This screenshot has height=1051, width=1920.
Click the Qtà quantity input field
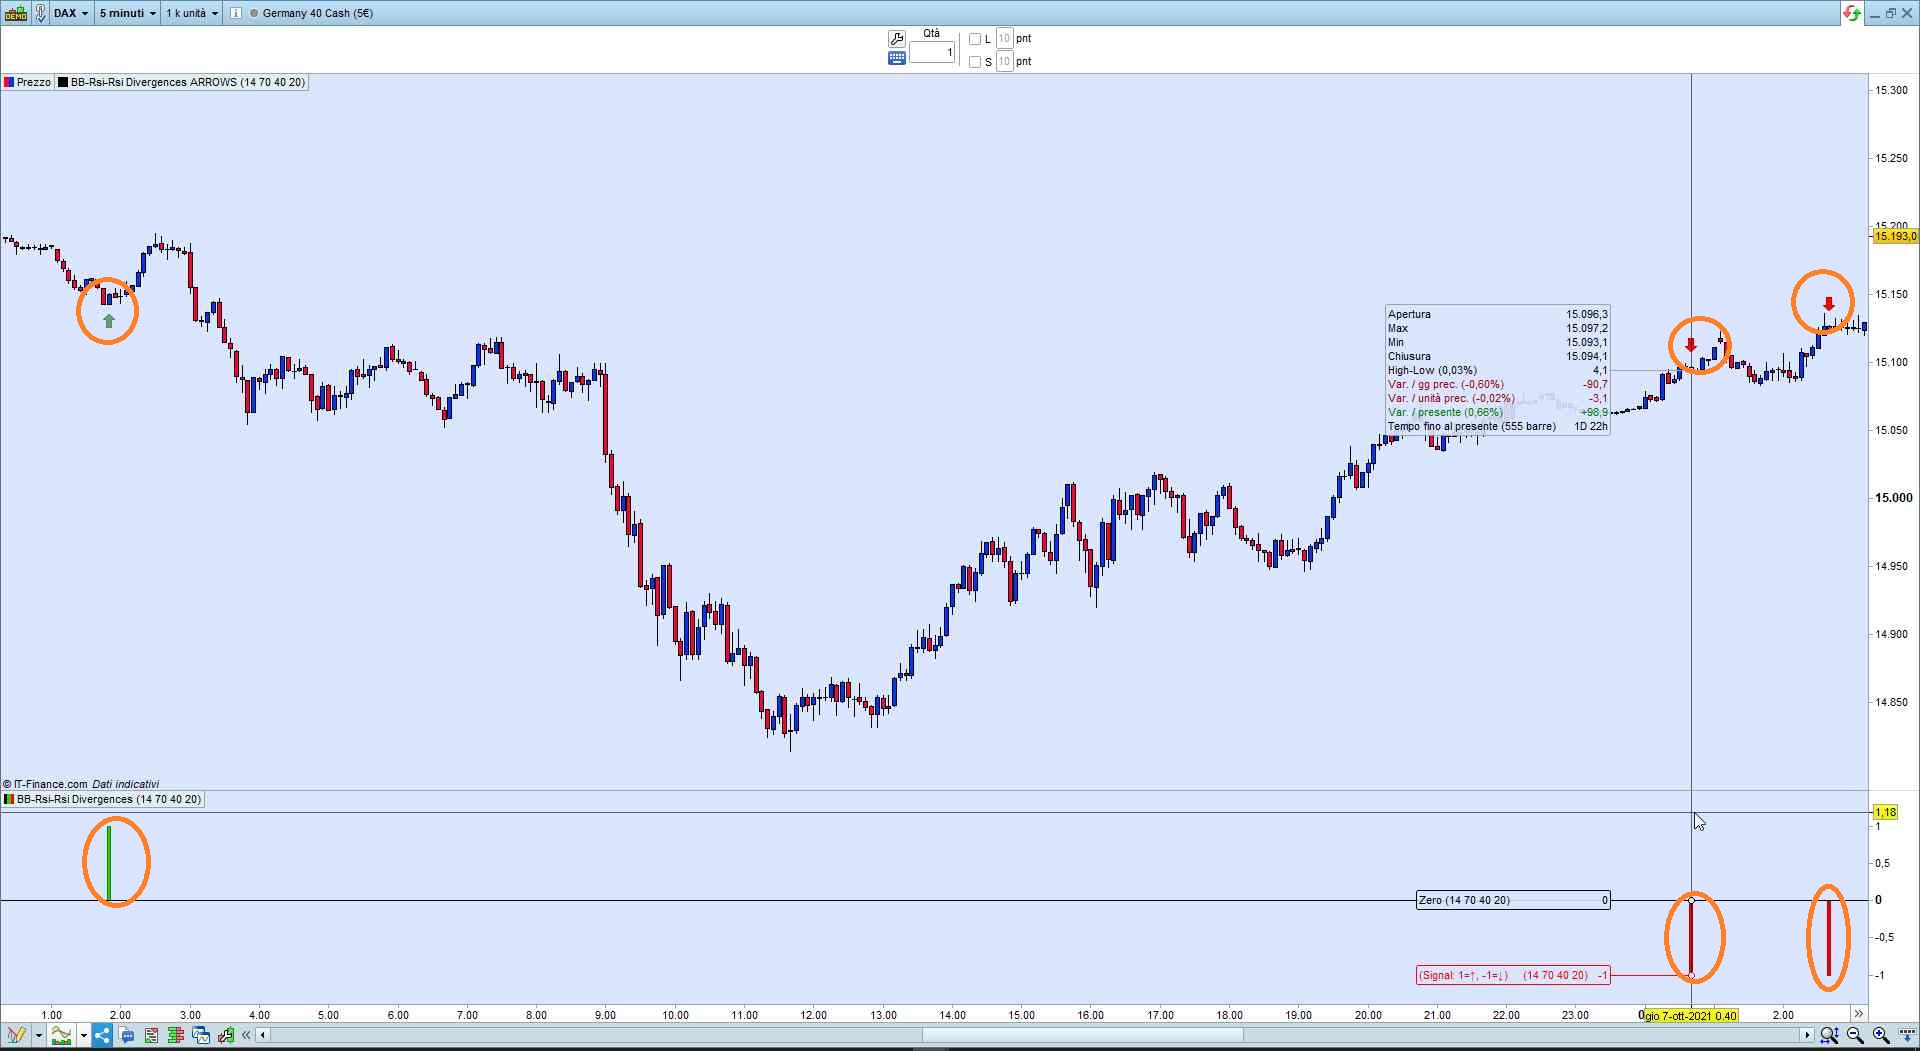932,52
